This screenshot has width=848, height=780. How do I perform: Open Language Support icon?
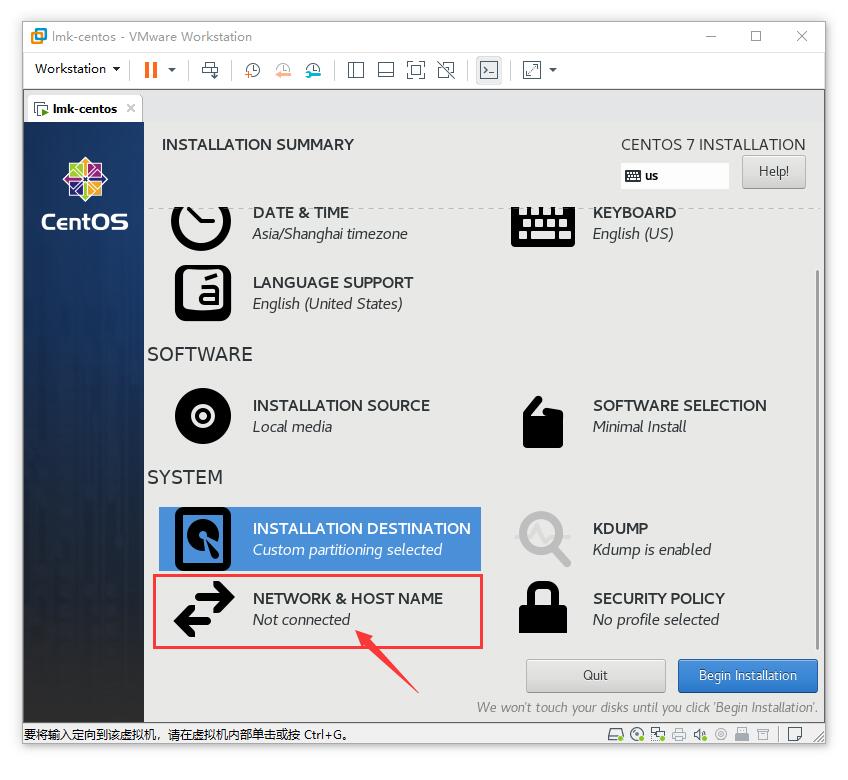pyautogui.click(x=203, y=293)
